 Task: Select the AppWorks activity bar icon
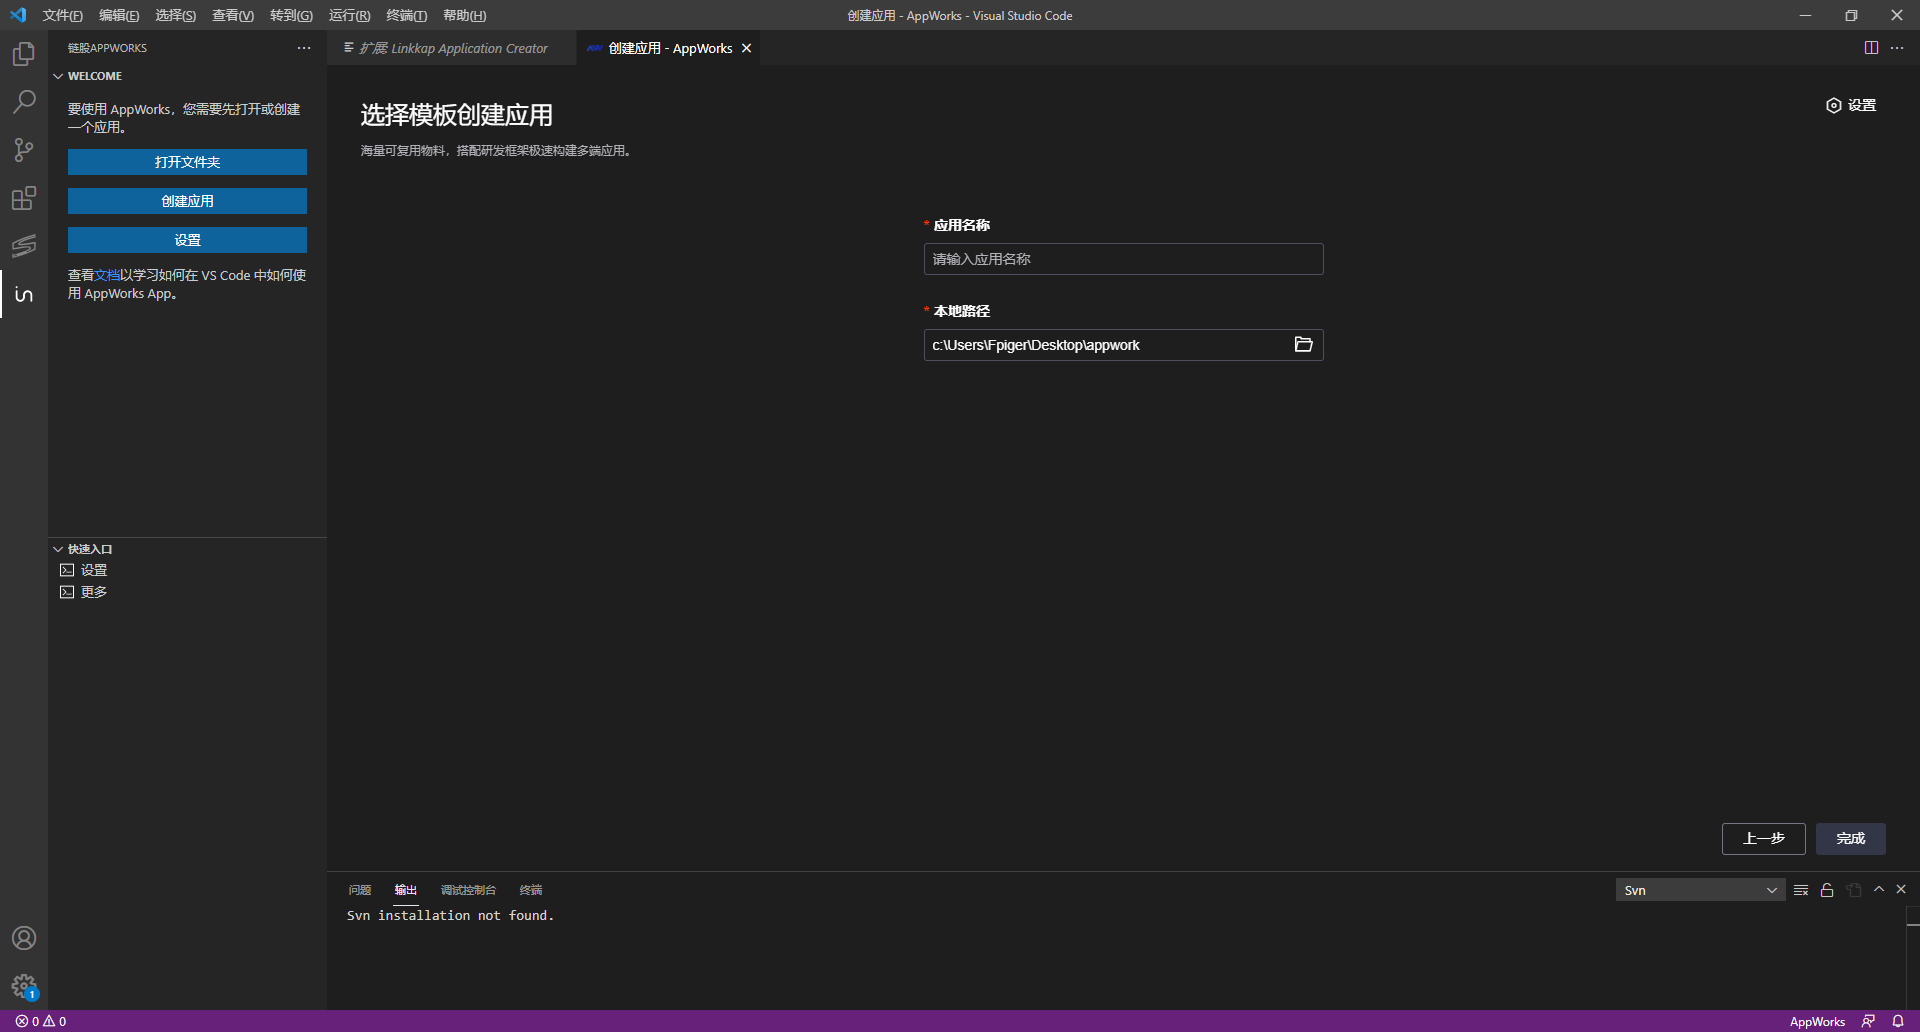pyautogui.click(x=24, y=294)
